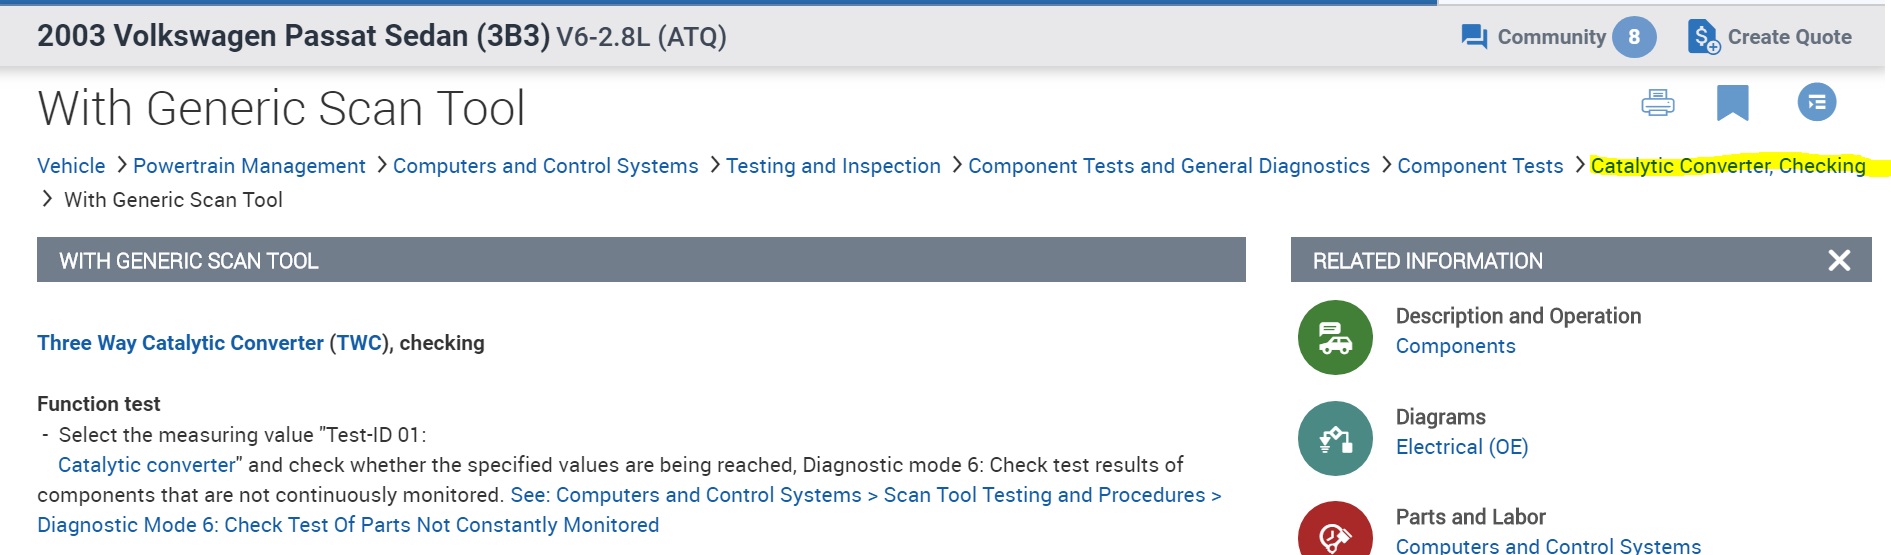Open the Community chat icon
This screenshot has height=555, width=1891.
pyautogui.click(x=1474, y=37)
